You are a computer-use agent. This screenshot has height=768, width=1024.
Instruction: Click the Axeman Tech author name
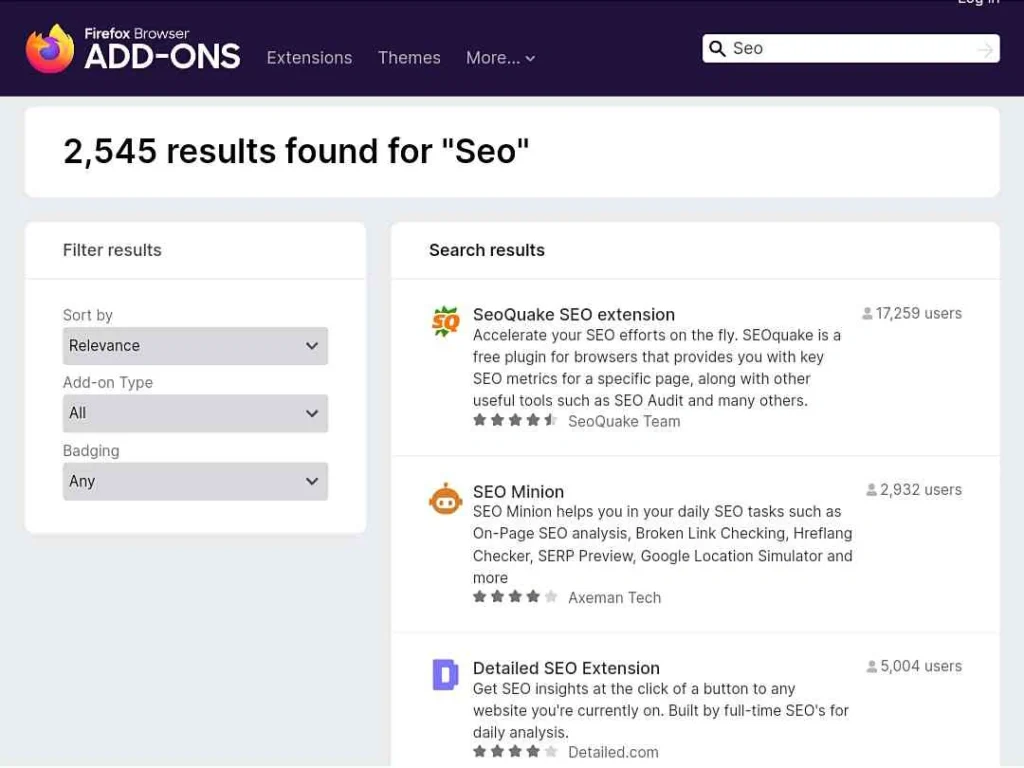click(614, 598)
